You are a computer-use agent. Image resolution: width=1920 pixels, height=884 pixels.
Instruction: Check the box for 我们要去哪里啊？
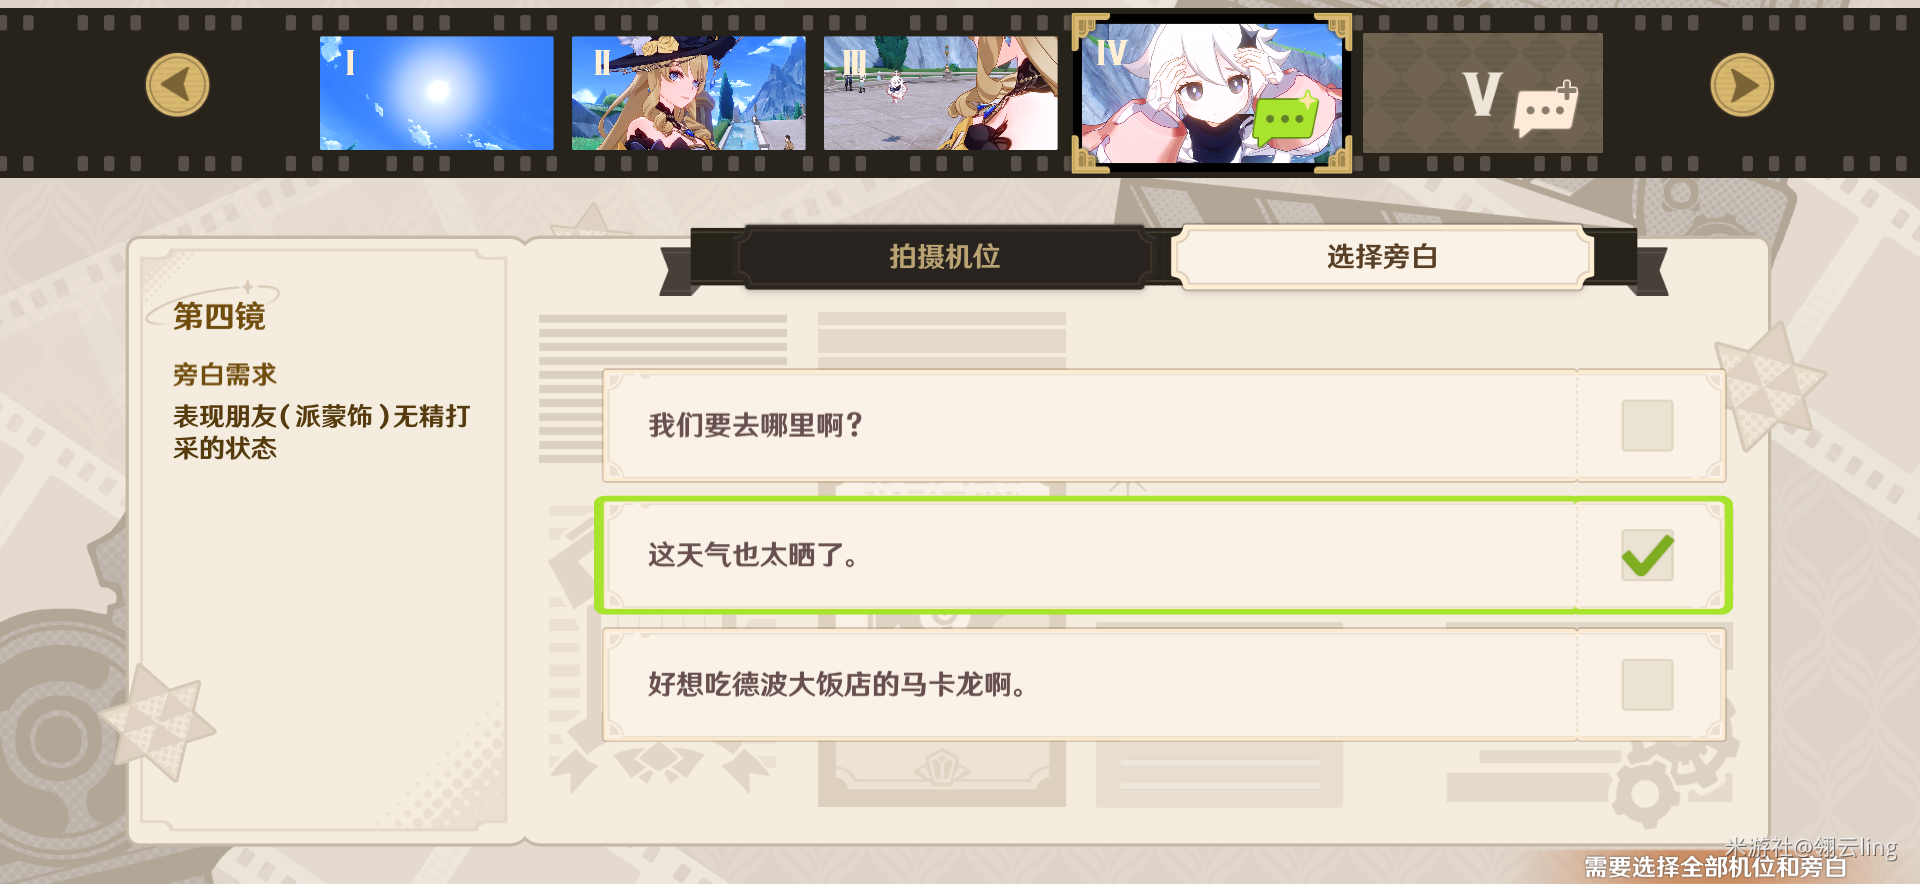[1647, 425]
